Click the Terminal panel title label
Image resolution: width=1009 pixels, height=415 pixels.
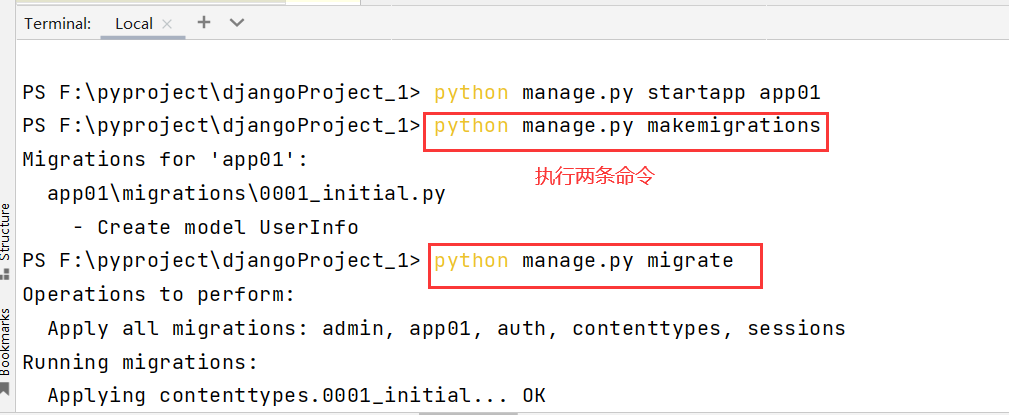(x=58, y=23)
